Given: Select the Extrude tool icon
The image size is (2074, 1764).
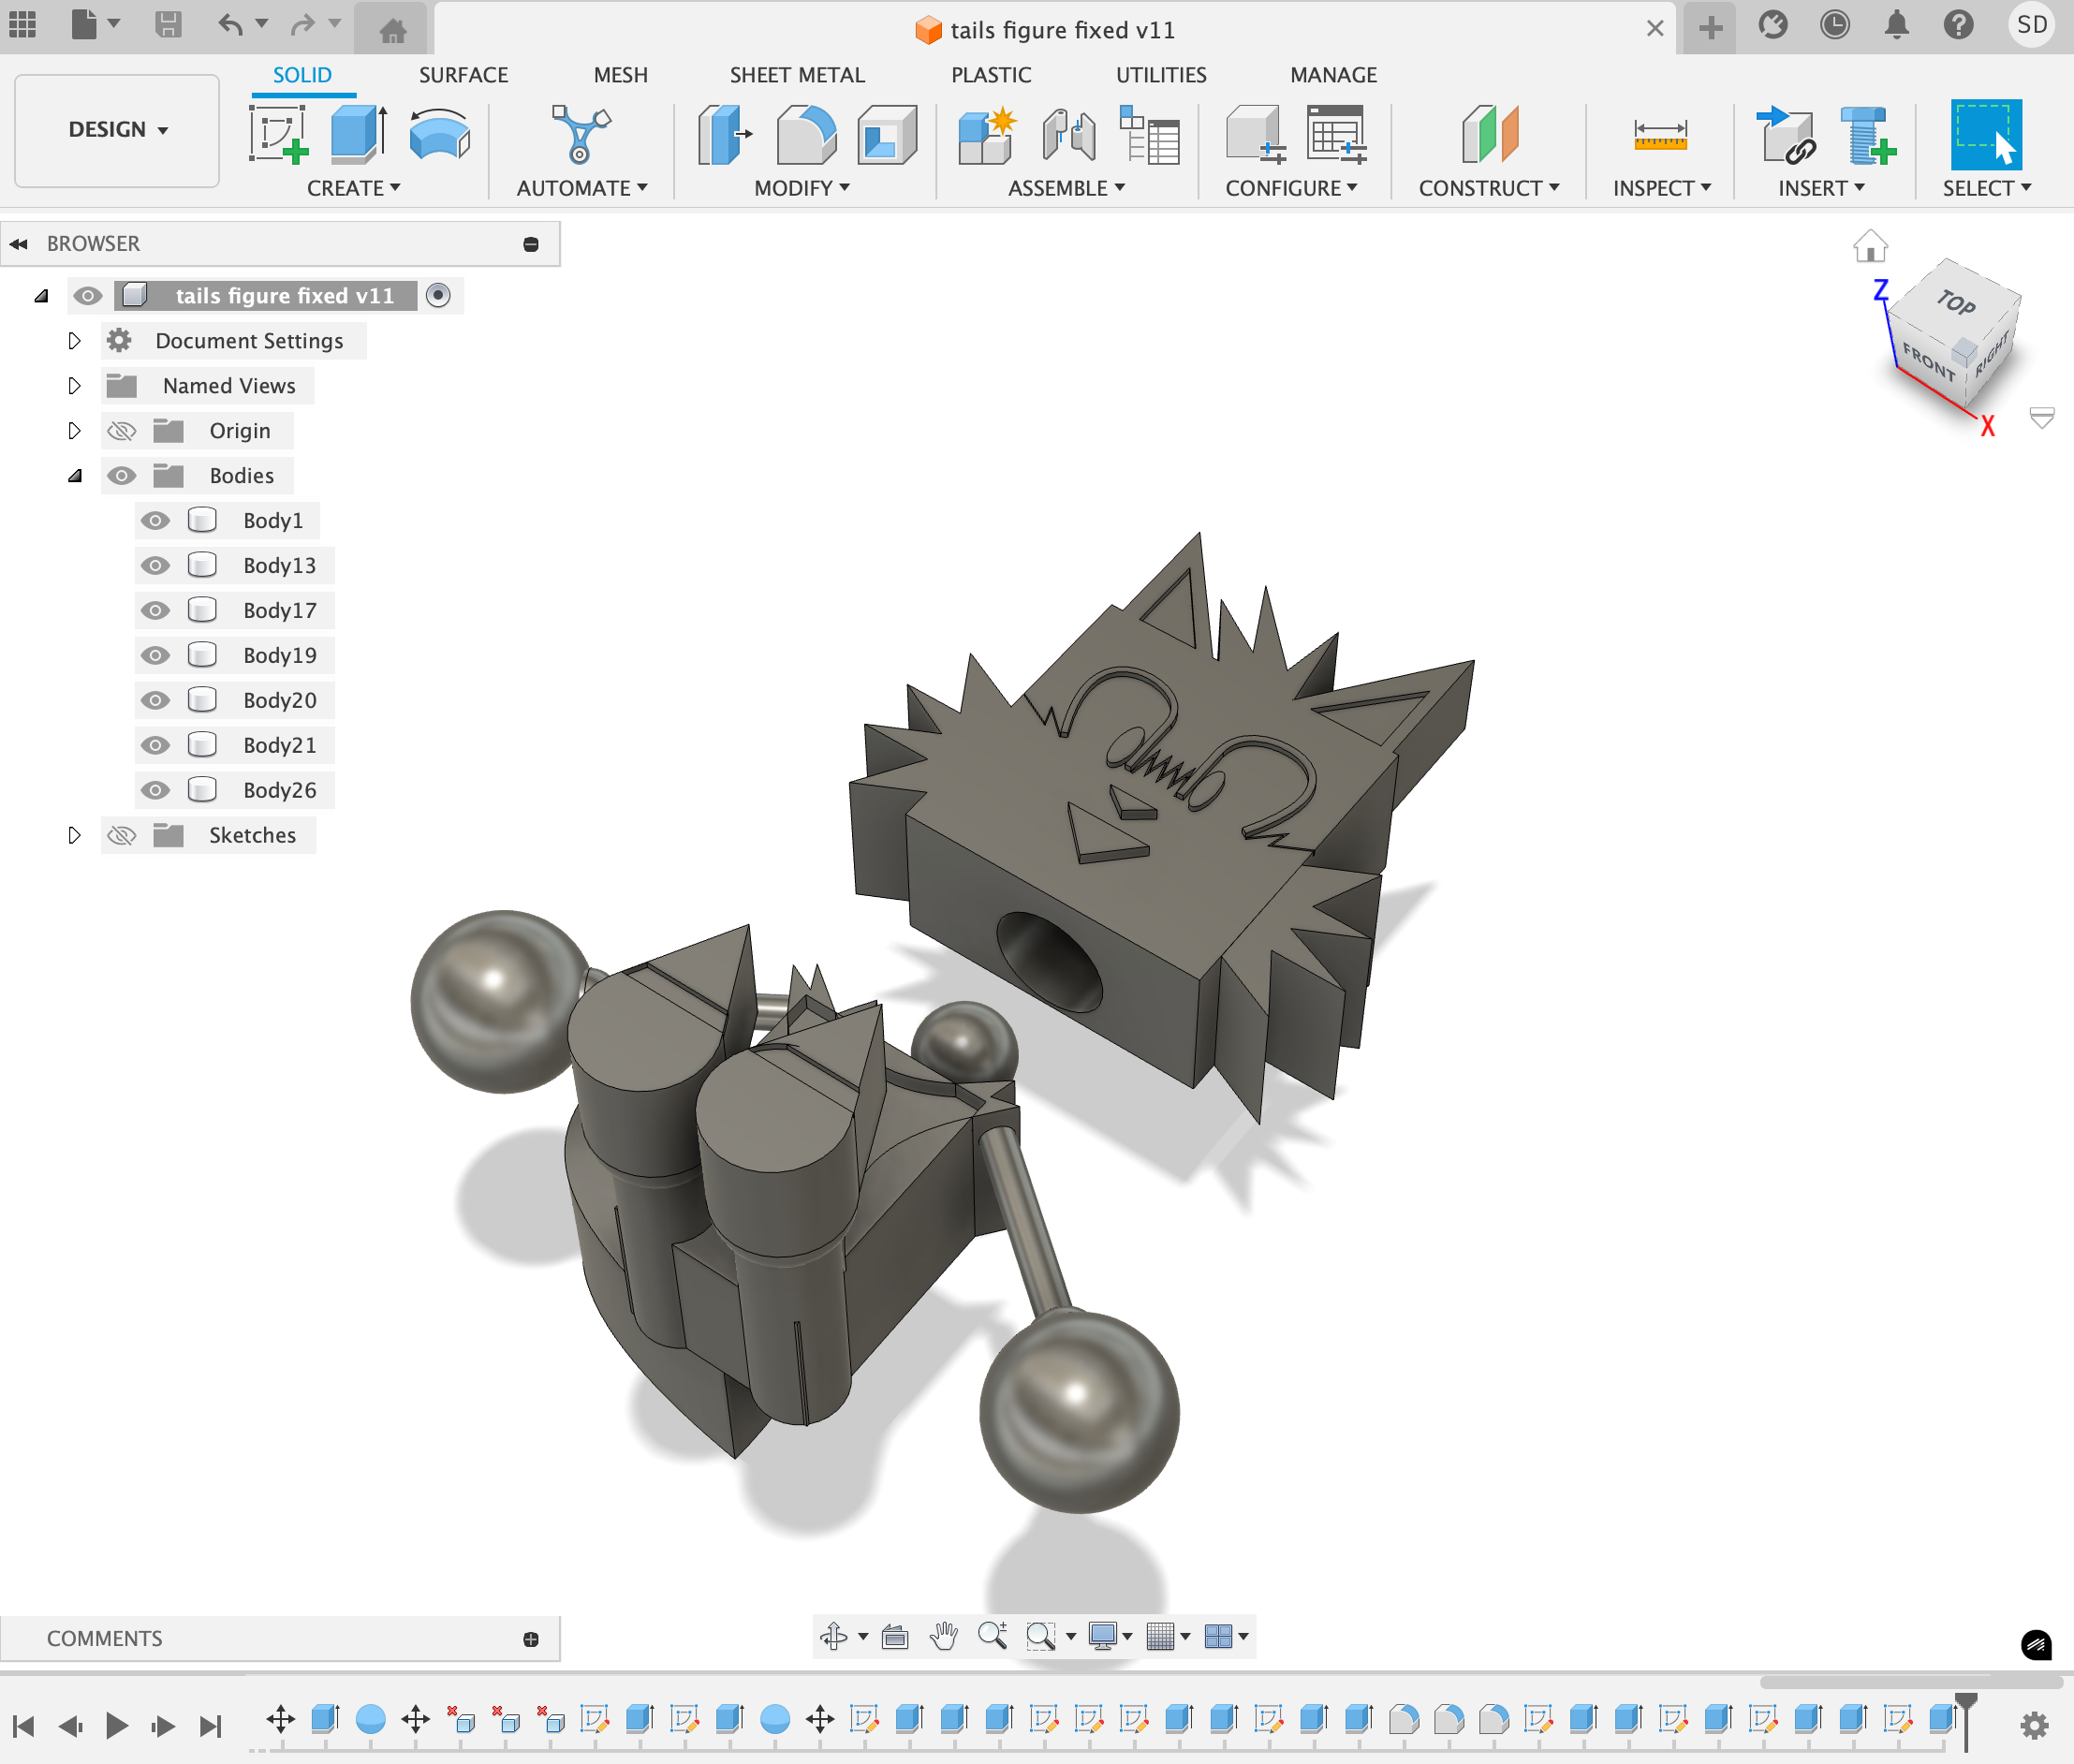Looking at the screenshot, I should pyautogui.click(x=358, y=134).
